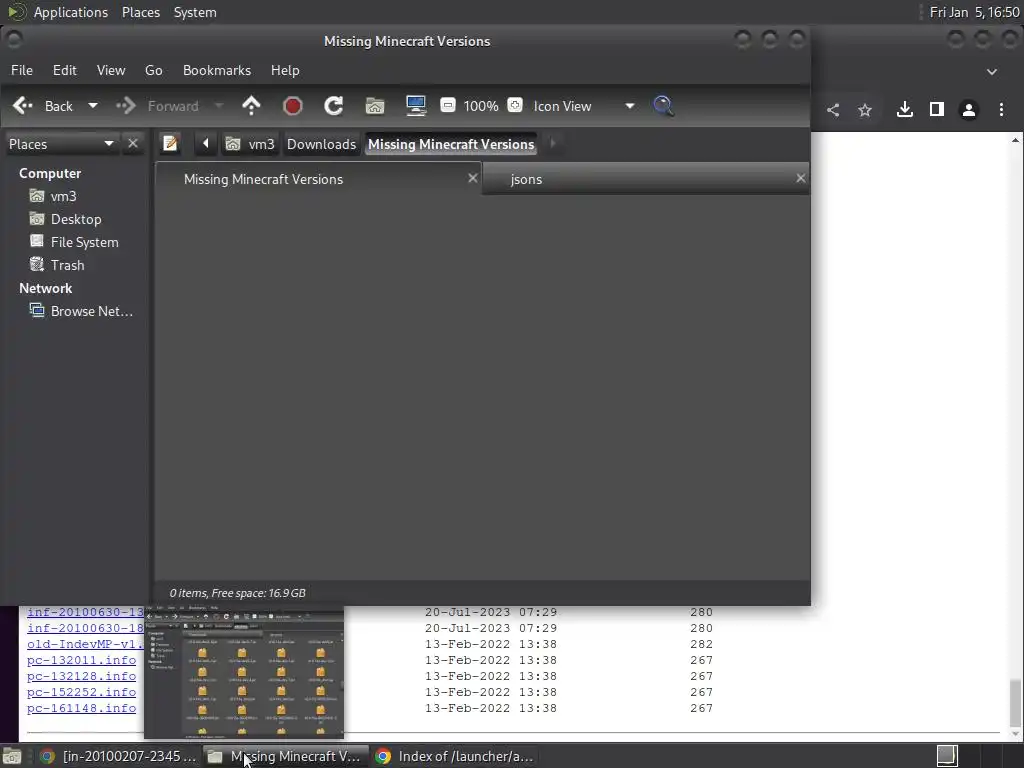
Task: Switch to Index of /launcher taskbar item
Action: pos(455,756)
